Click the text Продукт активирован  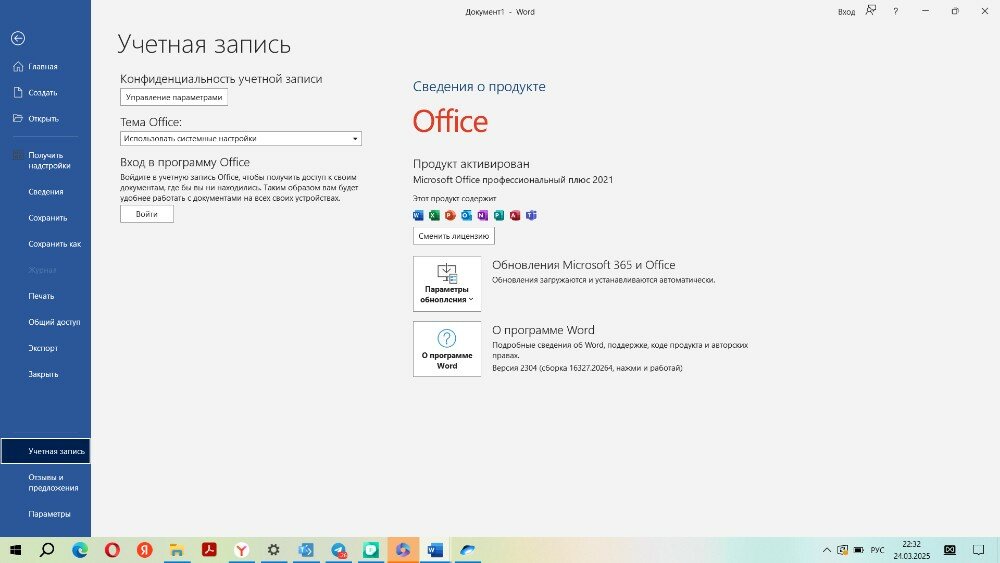[471, 164]
